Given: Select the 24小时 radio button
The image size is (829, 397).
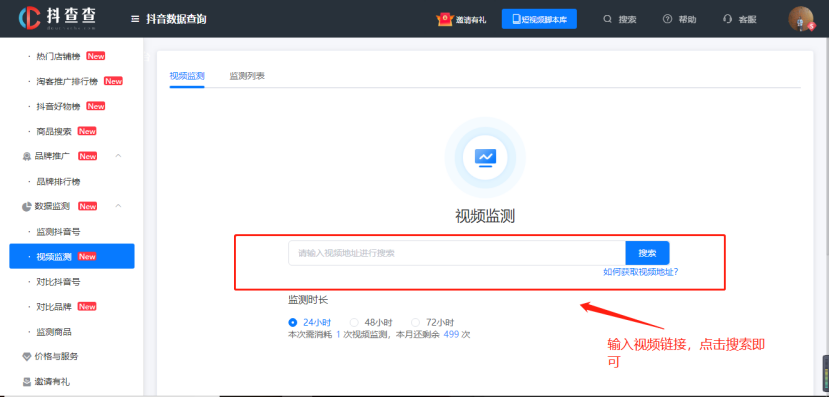Looking at the screenshot, I should [x=293, y=322].
